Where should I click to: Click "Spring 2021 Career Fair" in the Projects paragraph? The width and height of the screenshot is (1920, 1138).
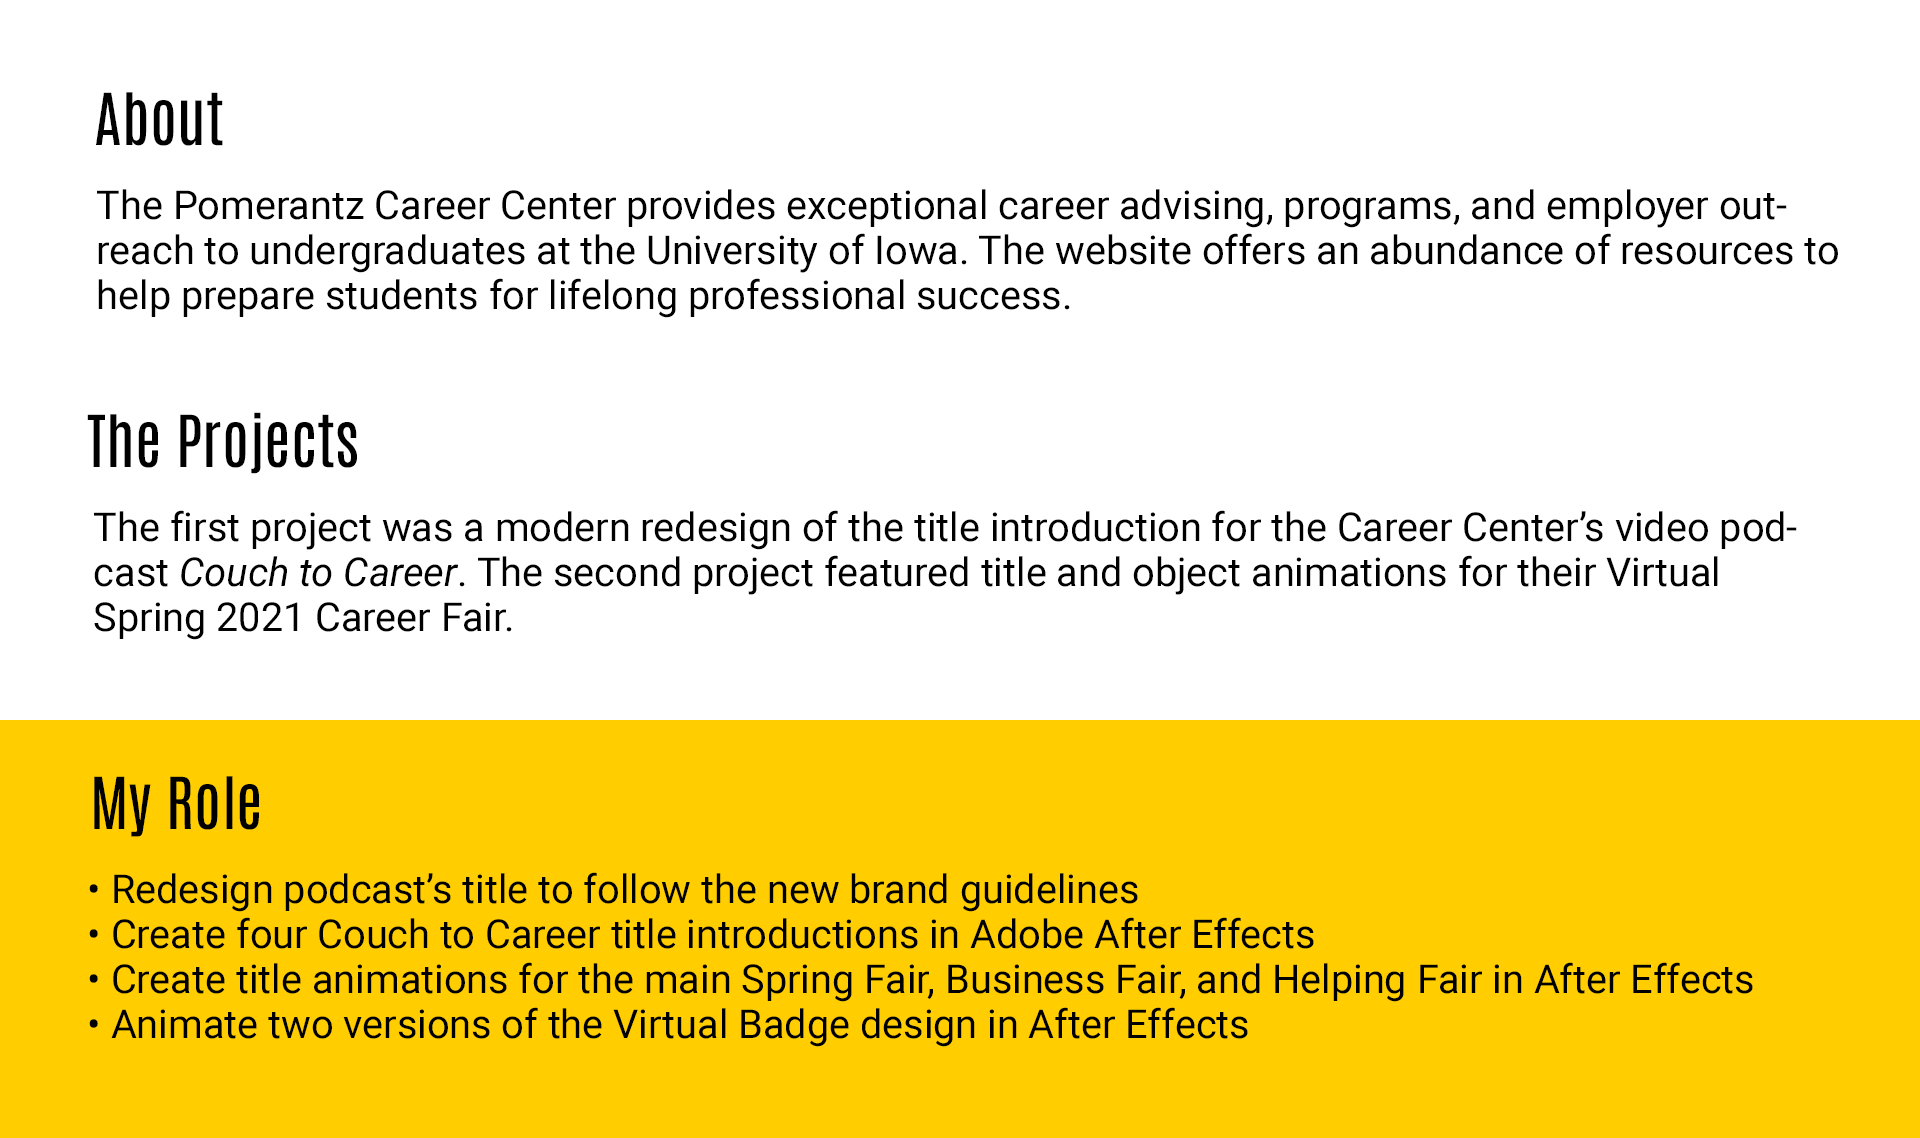pos(302,618)
